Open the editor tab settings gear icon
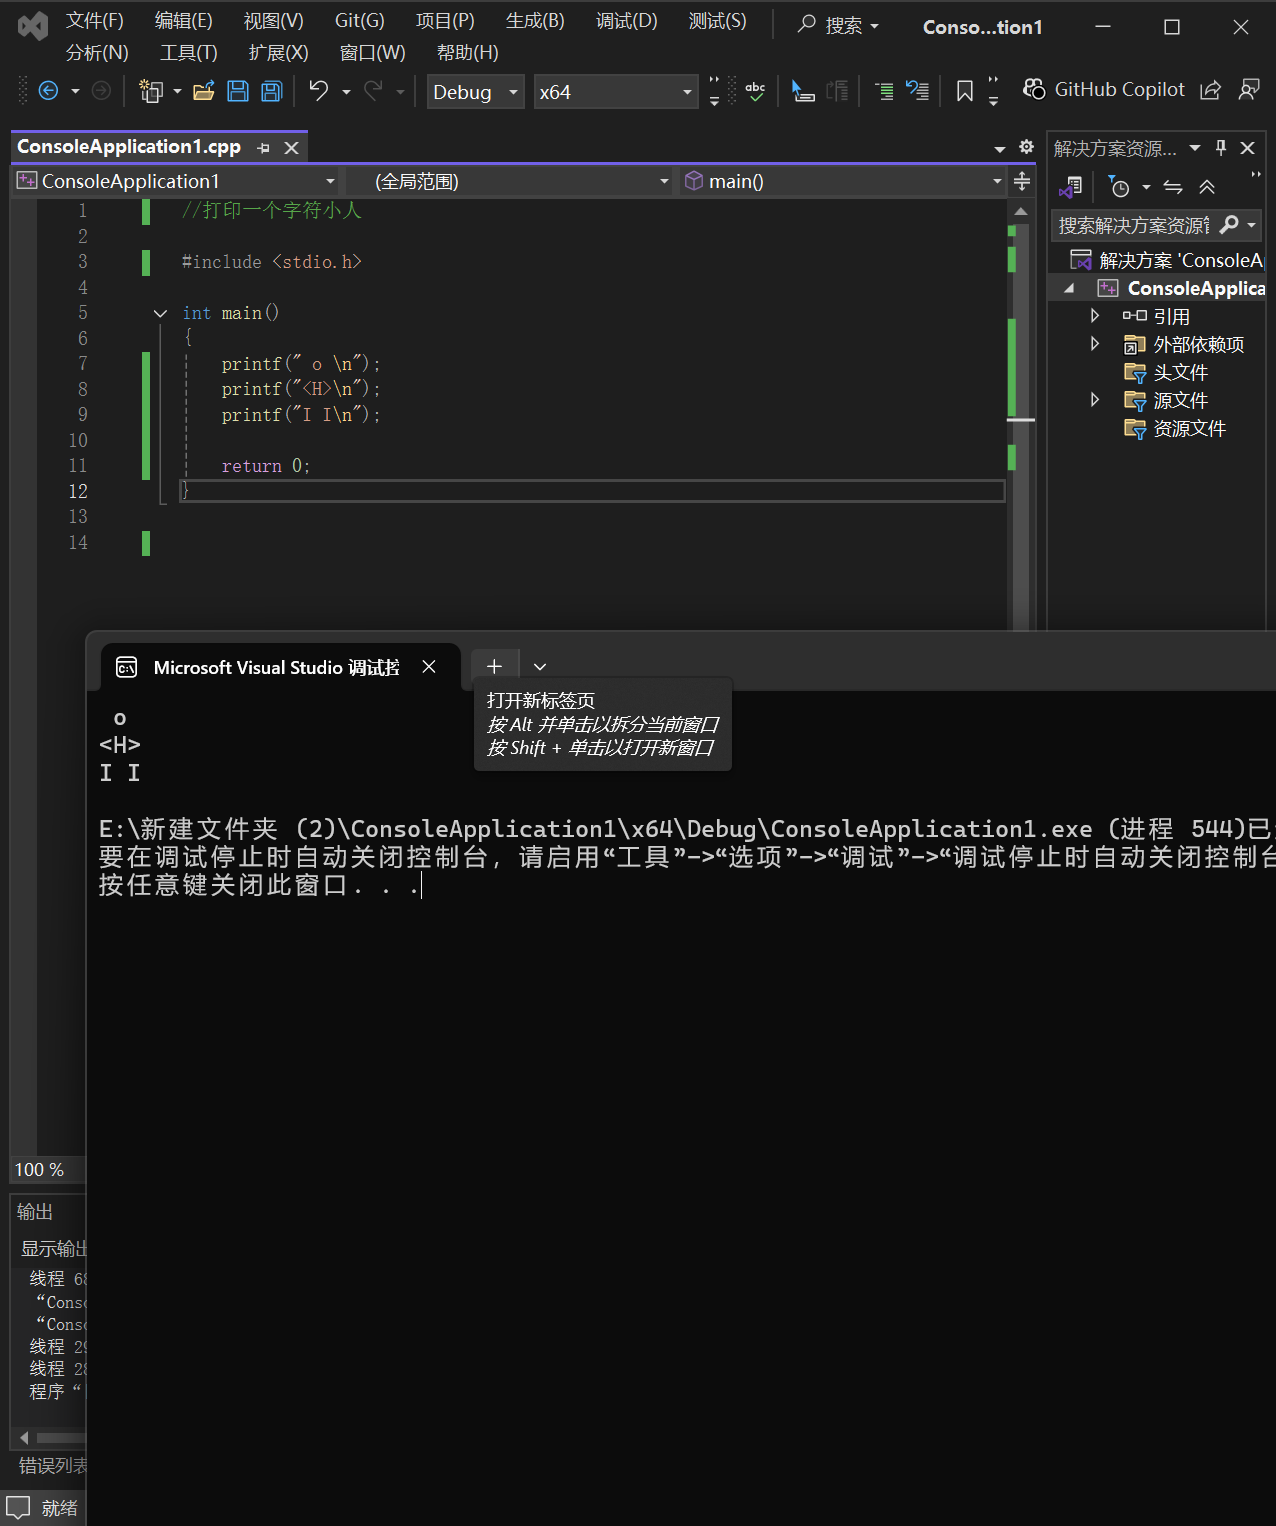Screen dimensions: 1276x1526 [x=1026, y=147]
